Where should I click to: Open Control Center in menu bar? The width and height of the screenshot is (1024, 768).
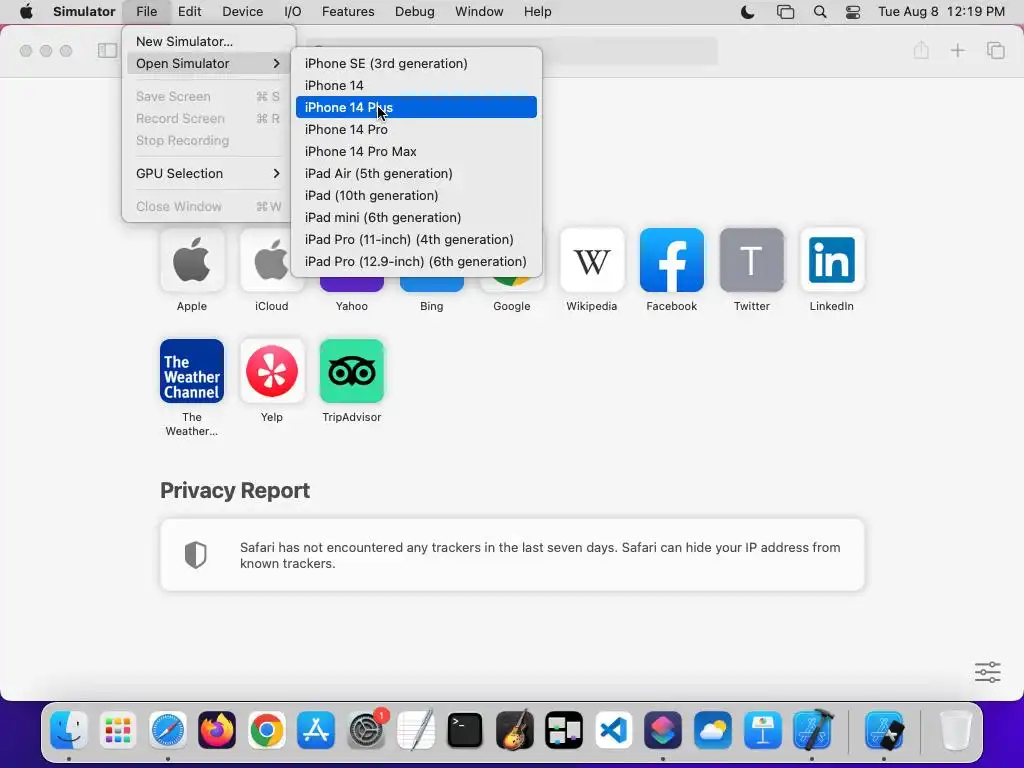coord(853,12)
